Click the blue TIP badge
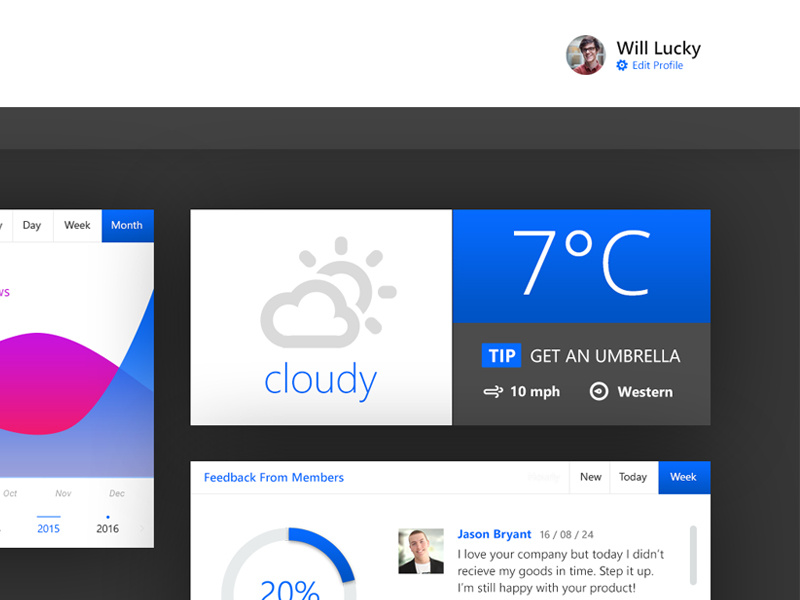The height and width of the screenshot is (600, 800). 502,356
